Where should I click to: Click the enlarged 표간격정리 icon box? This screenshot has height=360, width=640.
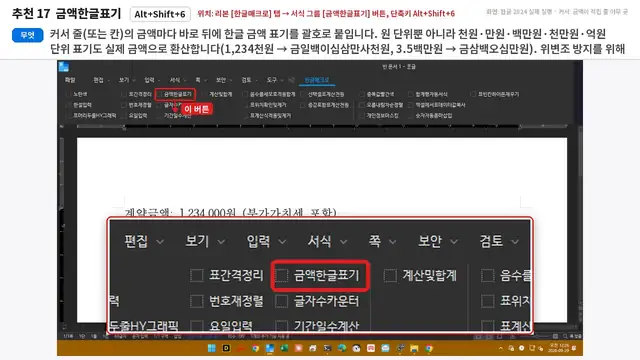click(x=197, y=276)
